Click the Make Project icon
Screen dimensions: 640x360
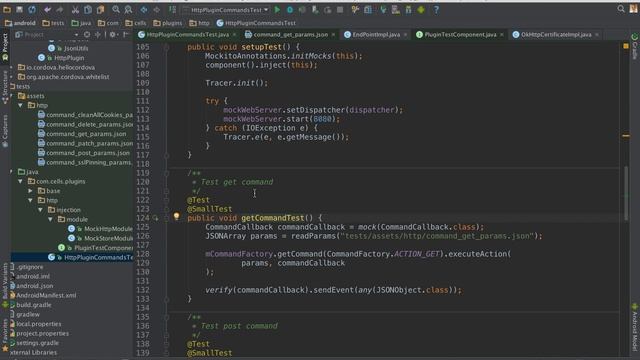173,9
